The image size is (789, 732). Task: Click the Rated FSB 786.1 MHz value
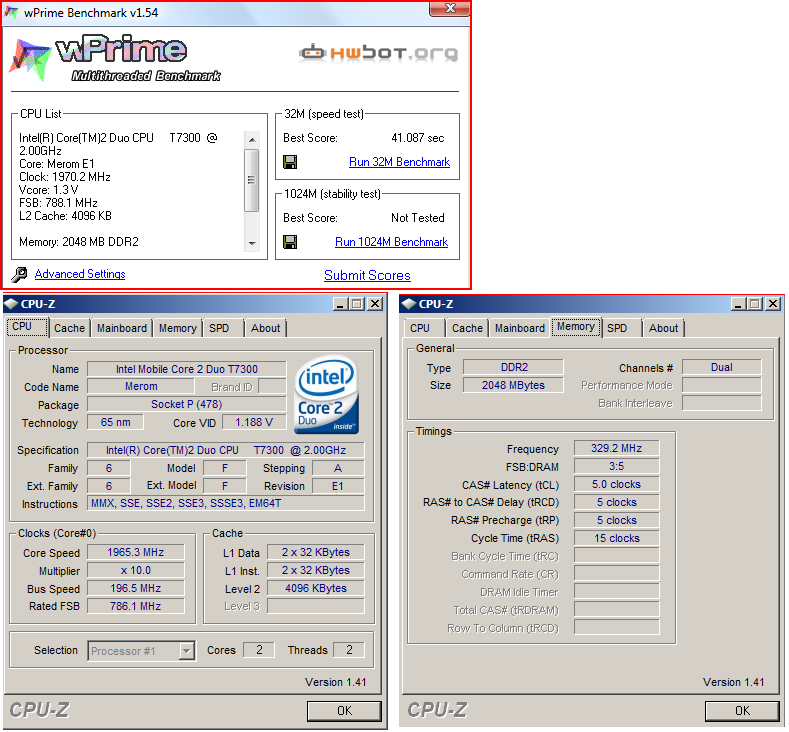tap(135, 606)
